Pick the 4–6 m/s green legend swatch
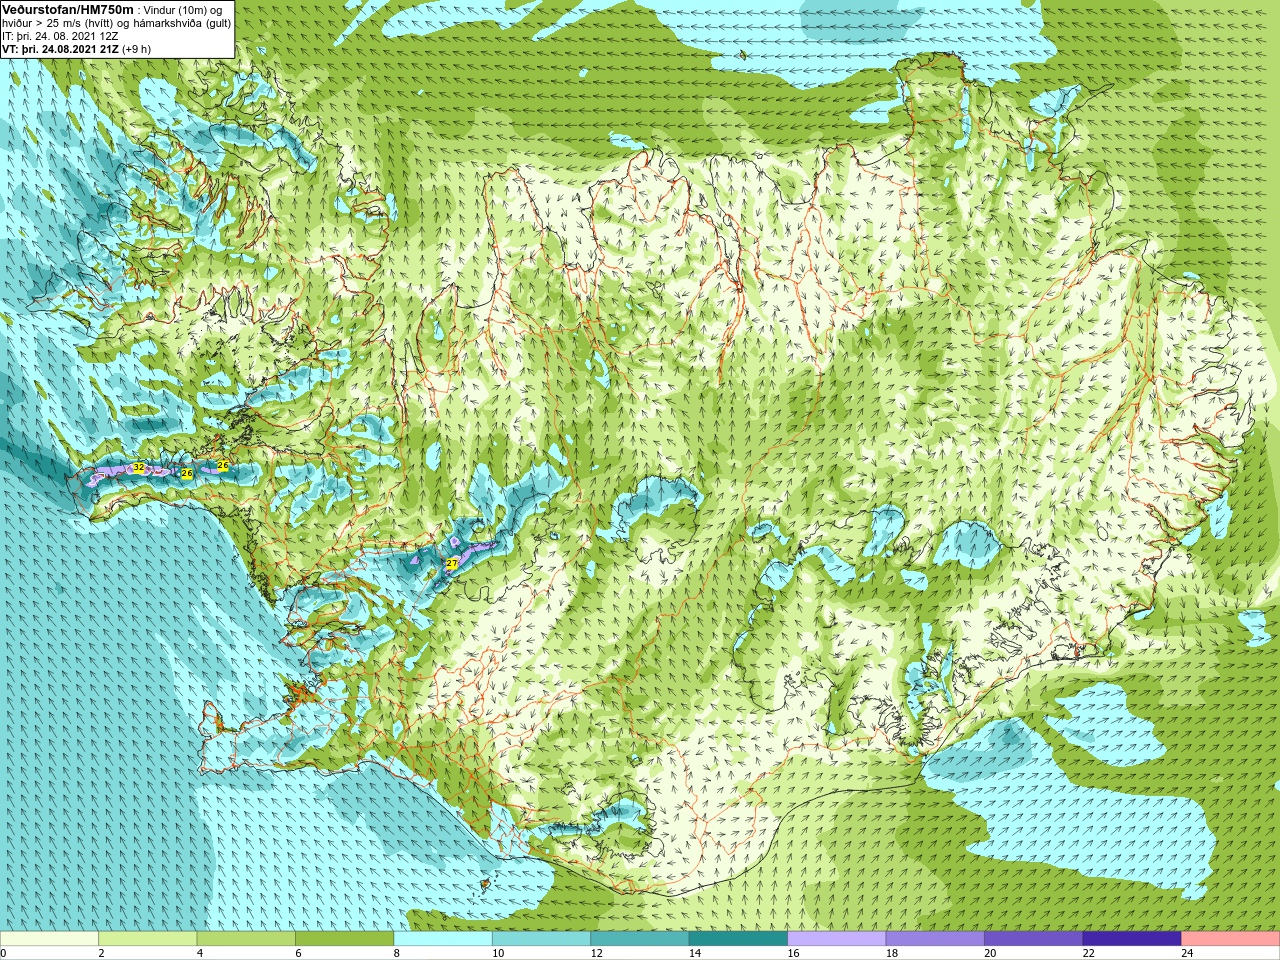 click(x=246, y=939)
